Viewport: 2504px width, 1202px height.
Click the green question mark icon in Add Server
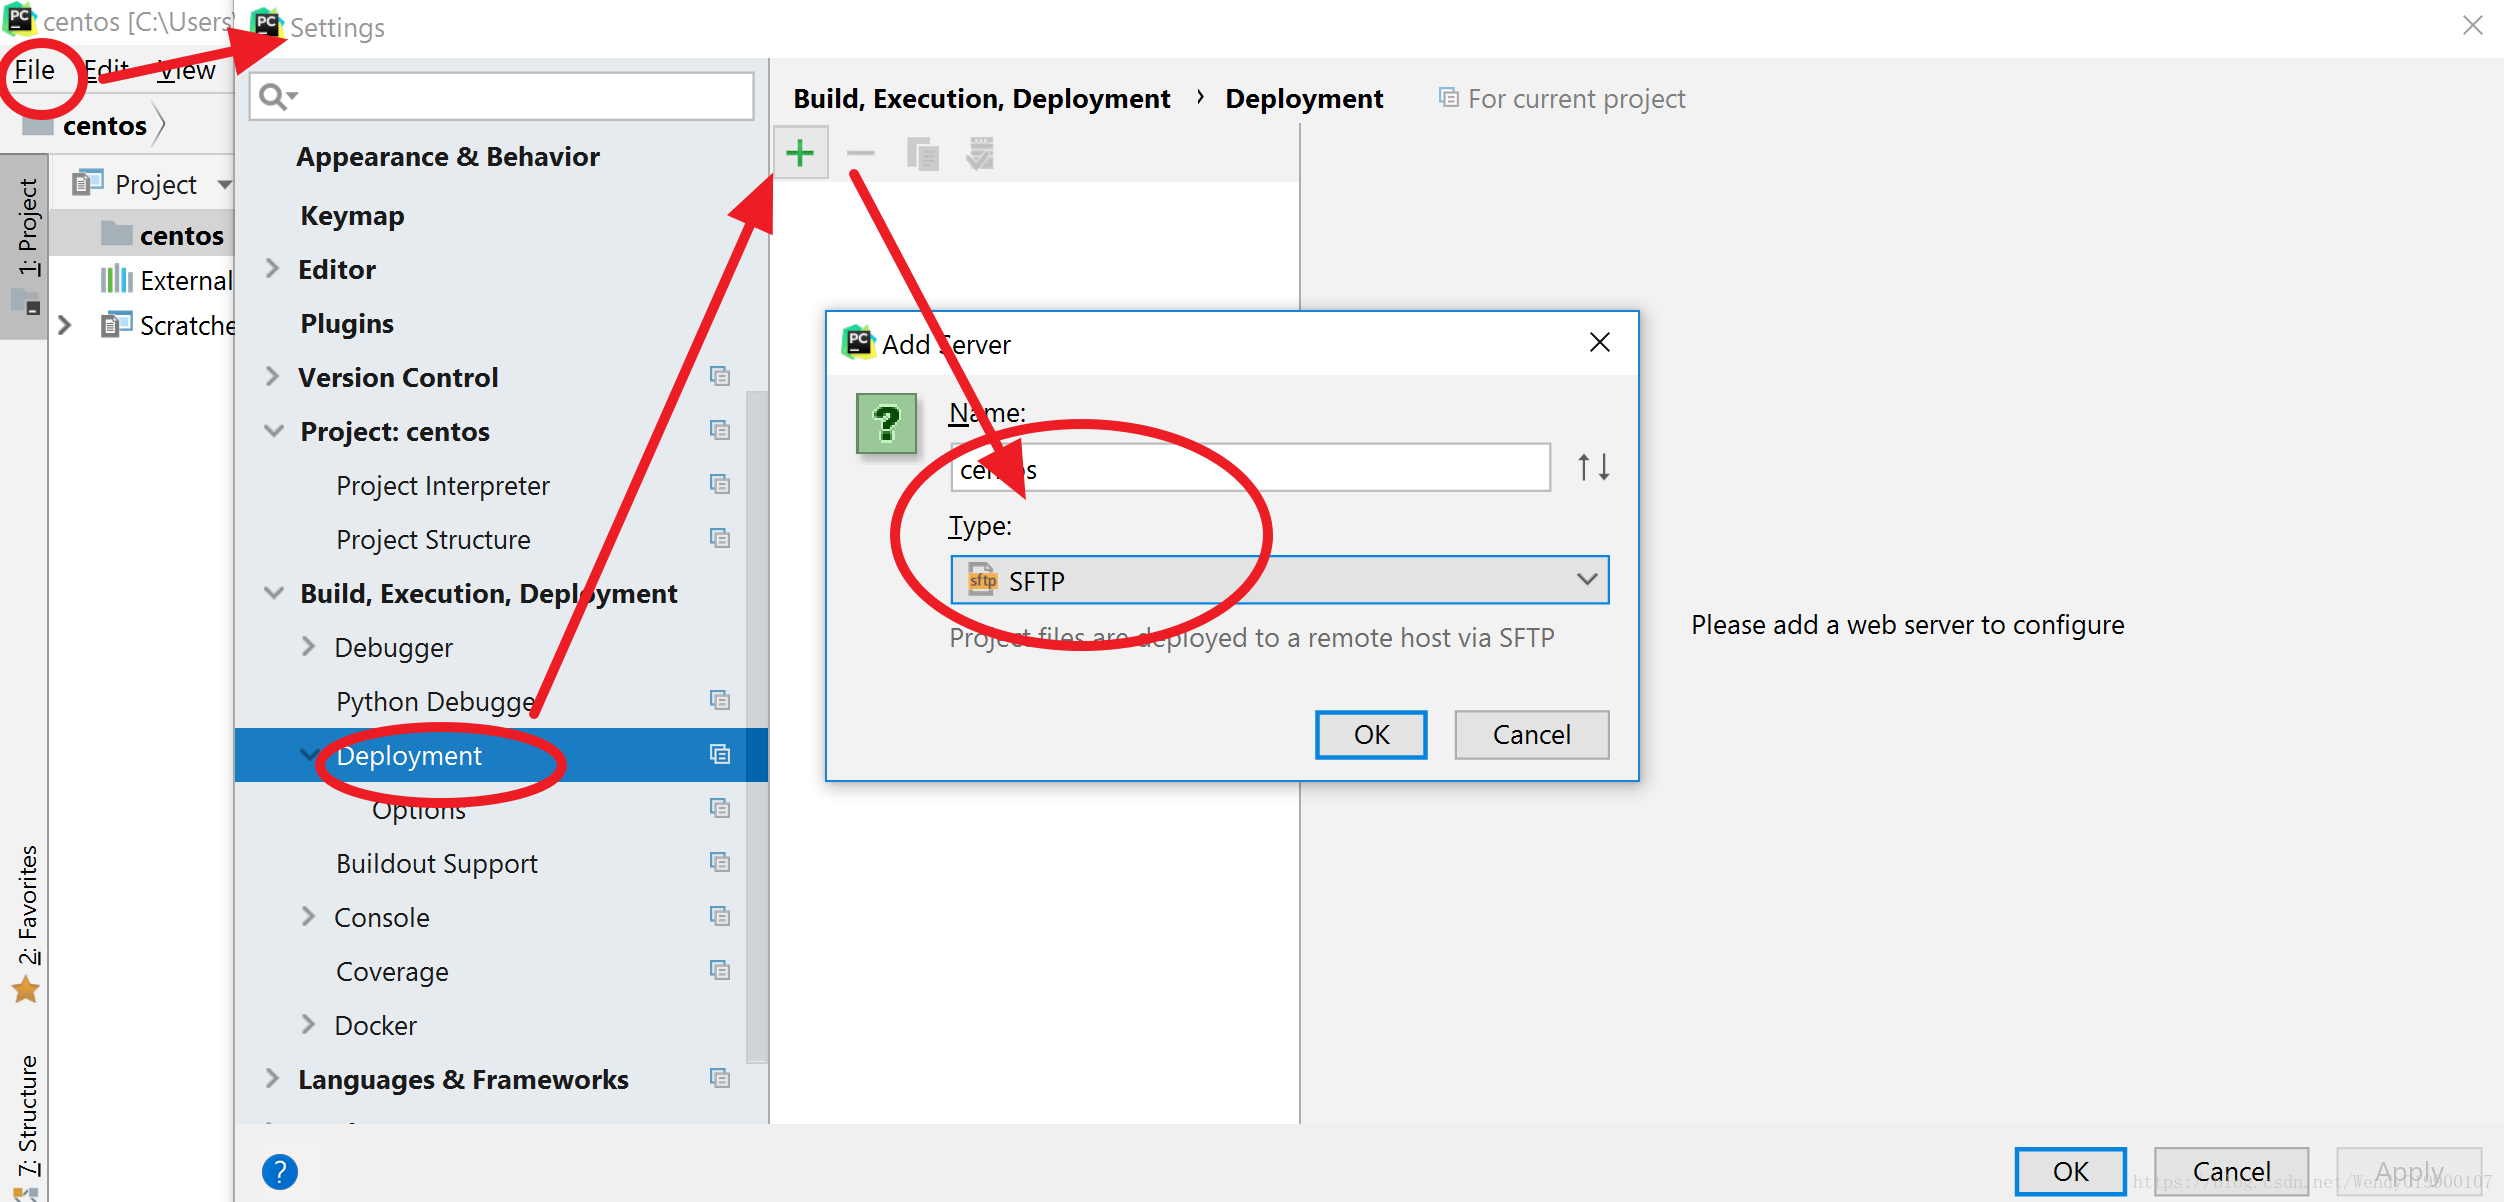pos(886,424)
